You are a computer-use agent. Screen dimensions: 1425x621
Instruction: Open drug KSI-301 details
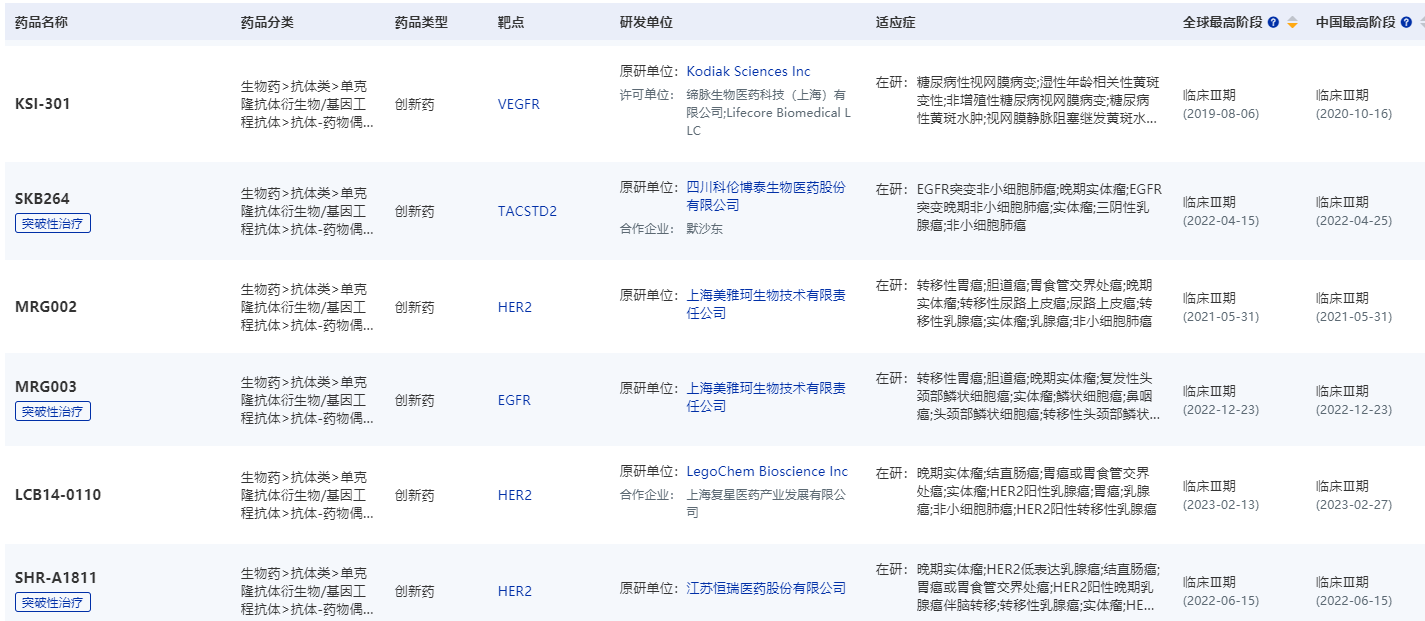click(x=43, y=103)
